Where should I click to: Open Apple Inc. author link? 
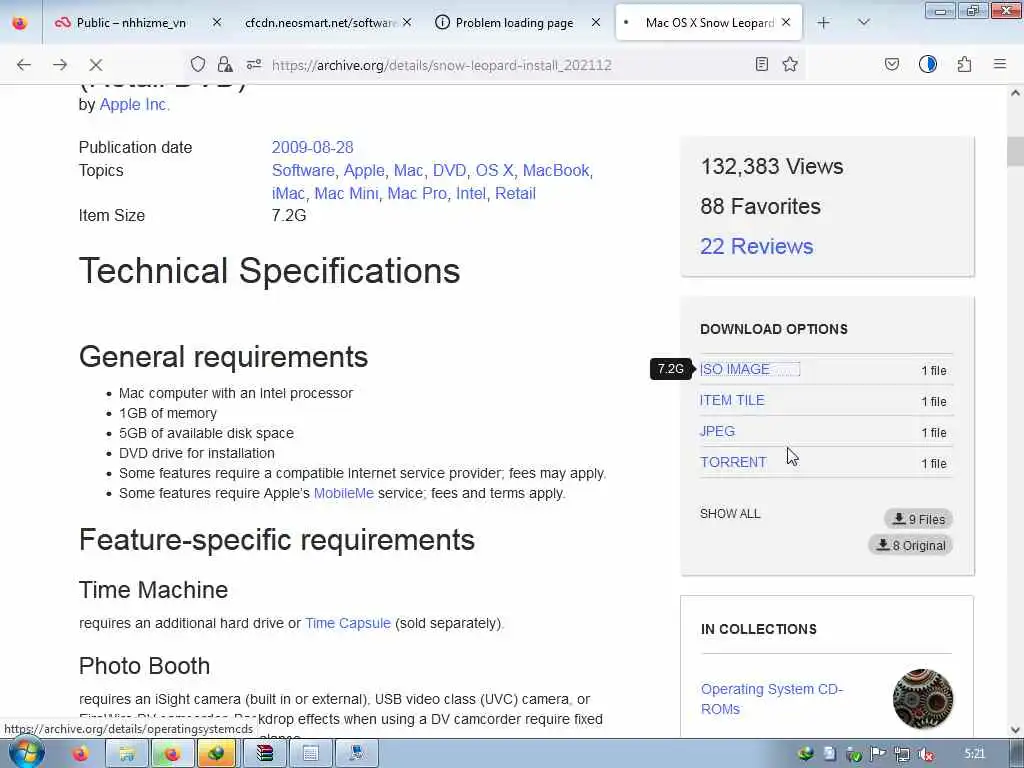click(x=135, y=104)
